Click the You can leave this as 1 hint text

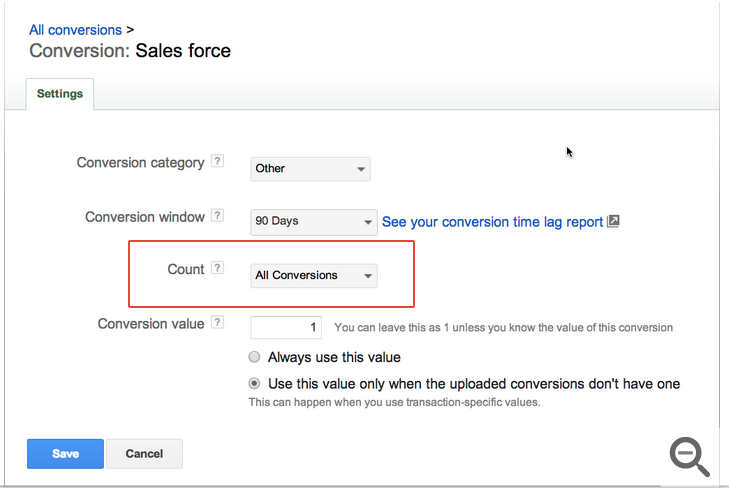point(504,328)
